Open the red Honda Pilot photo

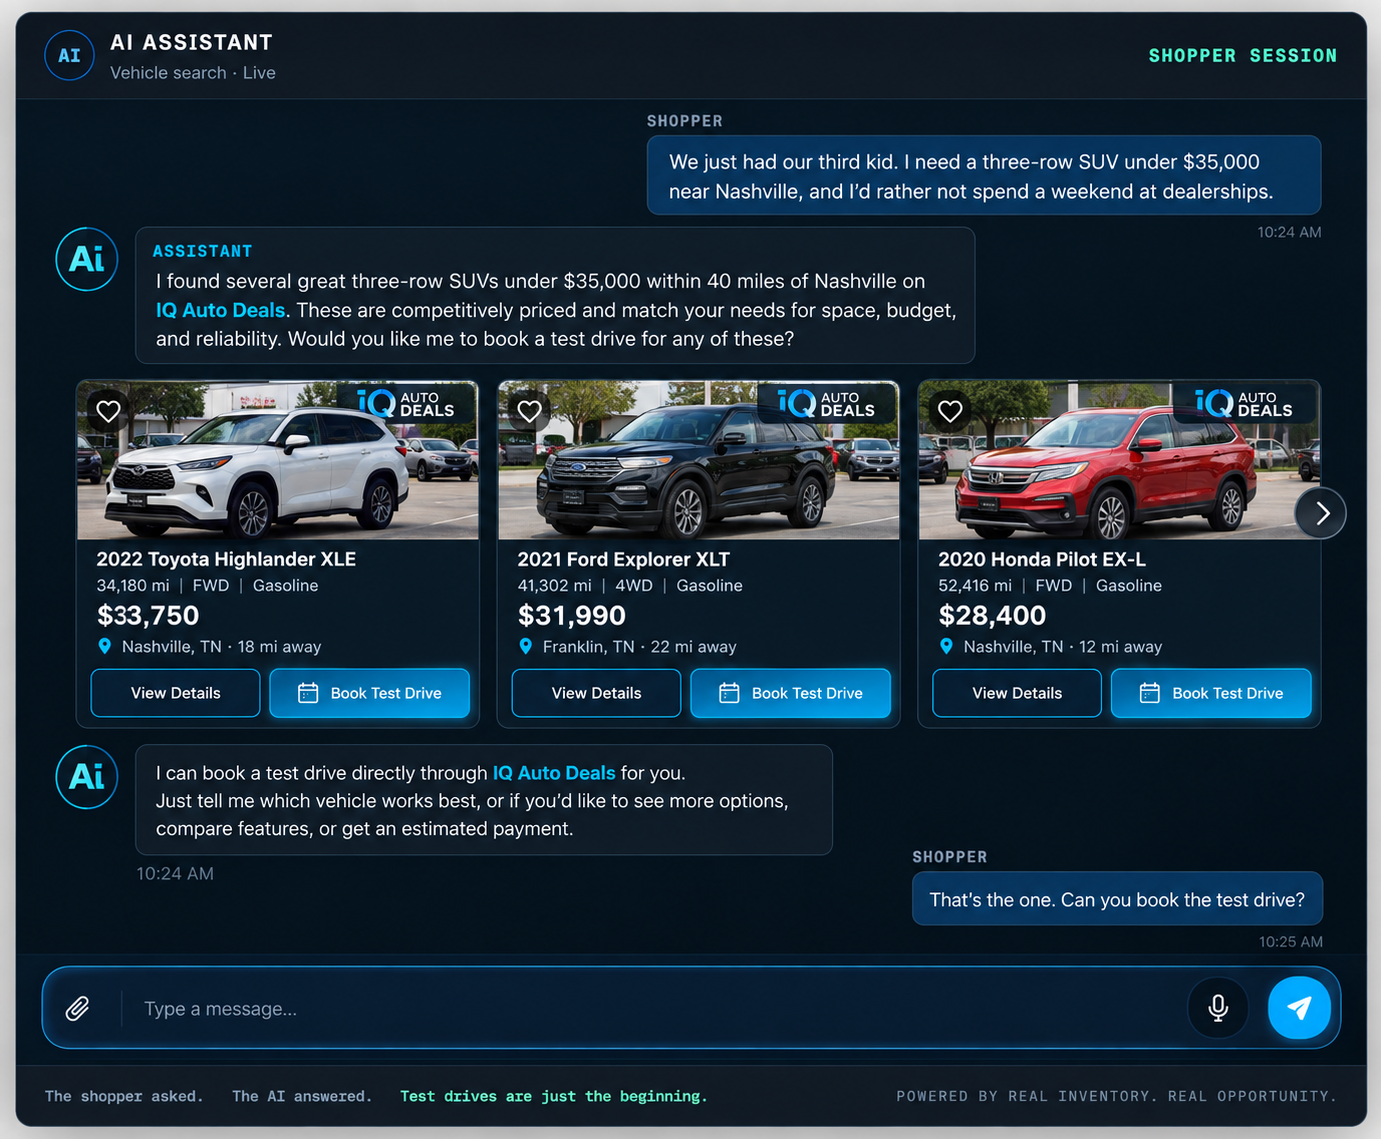1119,461
